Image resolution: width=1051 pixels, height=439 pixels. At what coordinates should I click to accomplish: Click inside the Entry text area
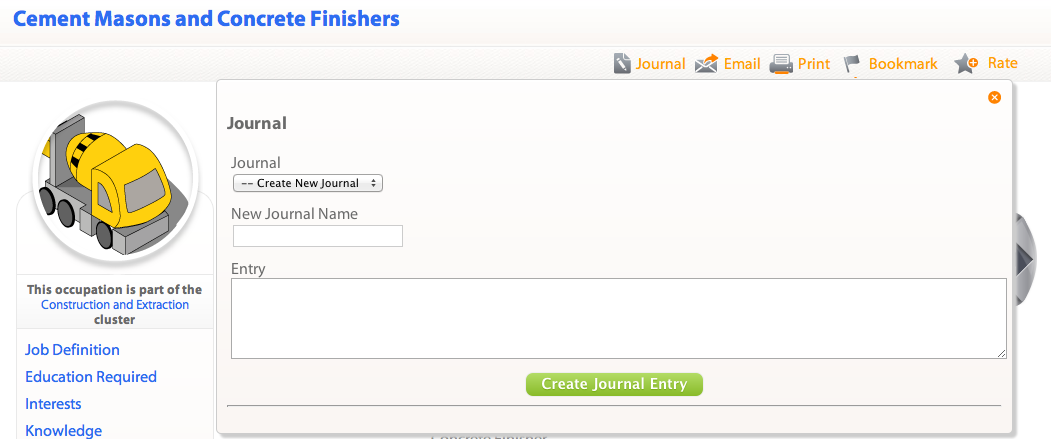click(618, 318)
